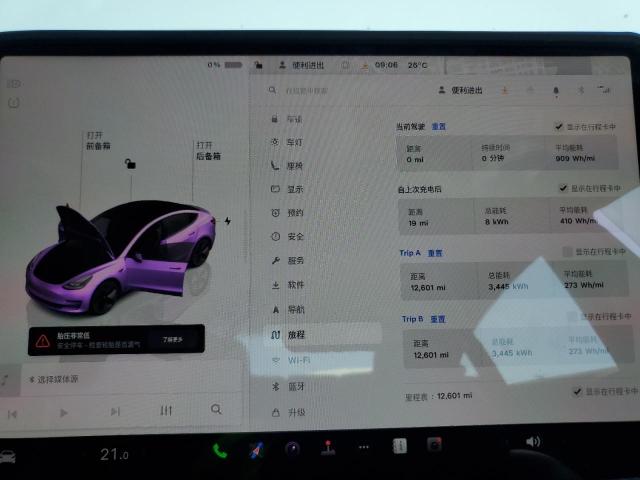Toggle 显示在行程卡中 checkbox beside odometer 里程表
This screenshot has height=480, width=640.
tap(575, 391)
